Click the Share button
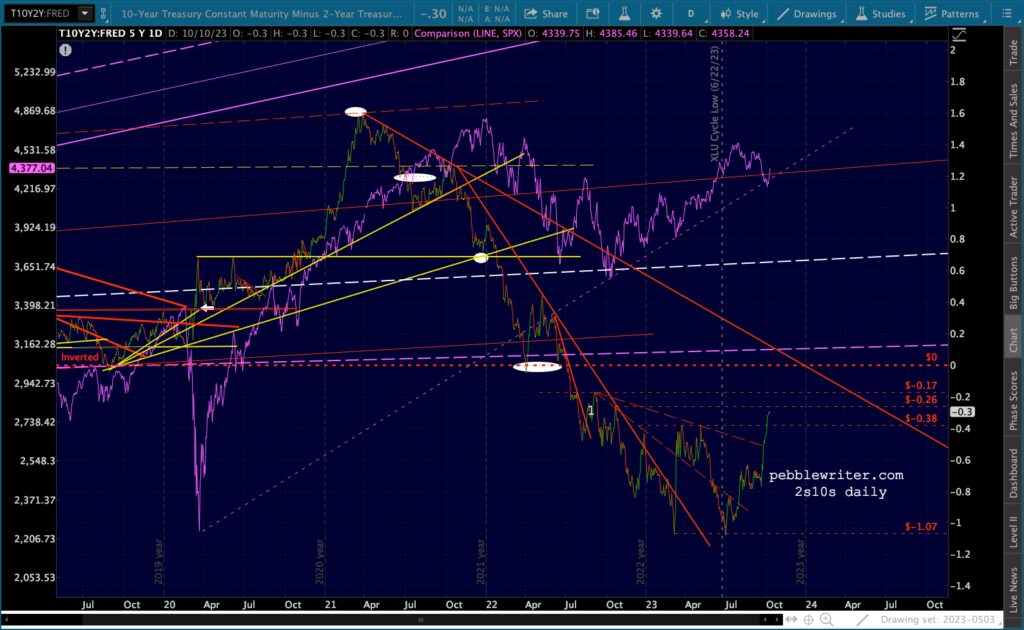 click(x=546, y=14)
